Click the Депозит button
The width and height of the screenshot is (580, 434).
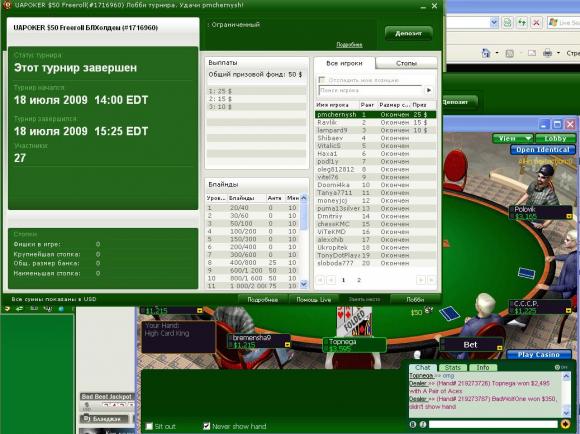click(x=408, y=34)
